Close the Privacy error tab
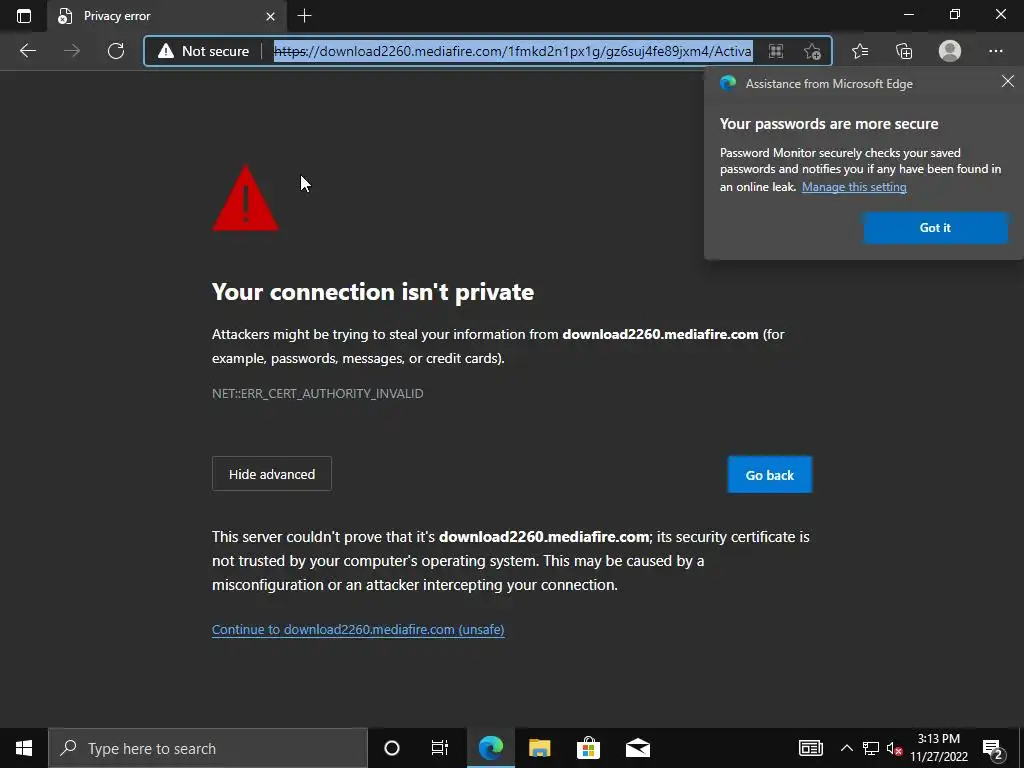Screen dimensions: 1024x768 click(270, 16)
